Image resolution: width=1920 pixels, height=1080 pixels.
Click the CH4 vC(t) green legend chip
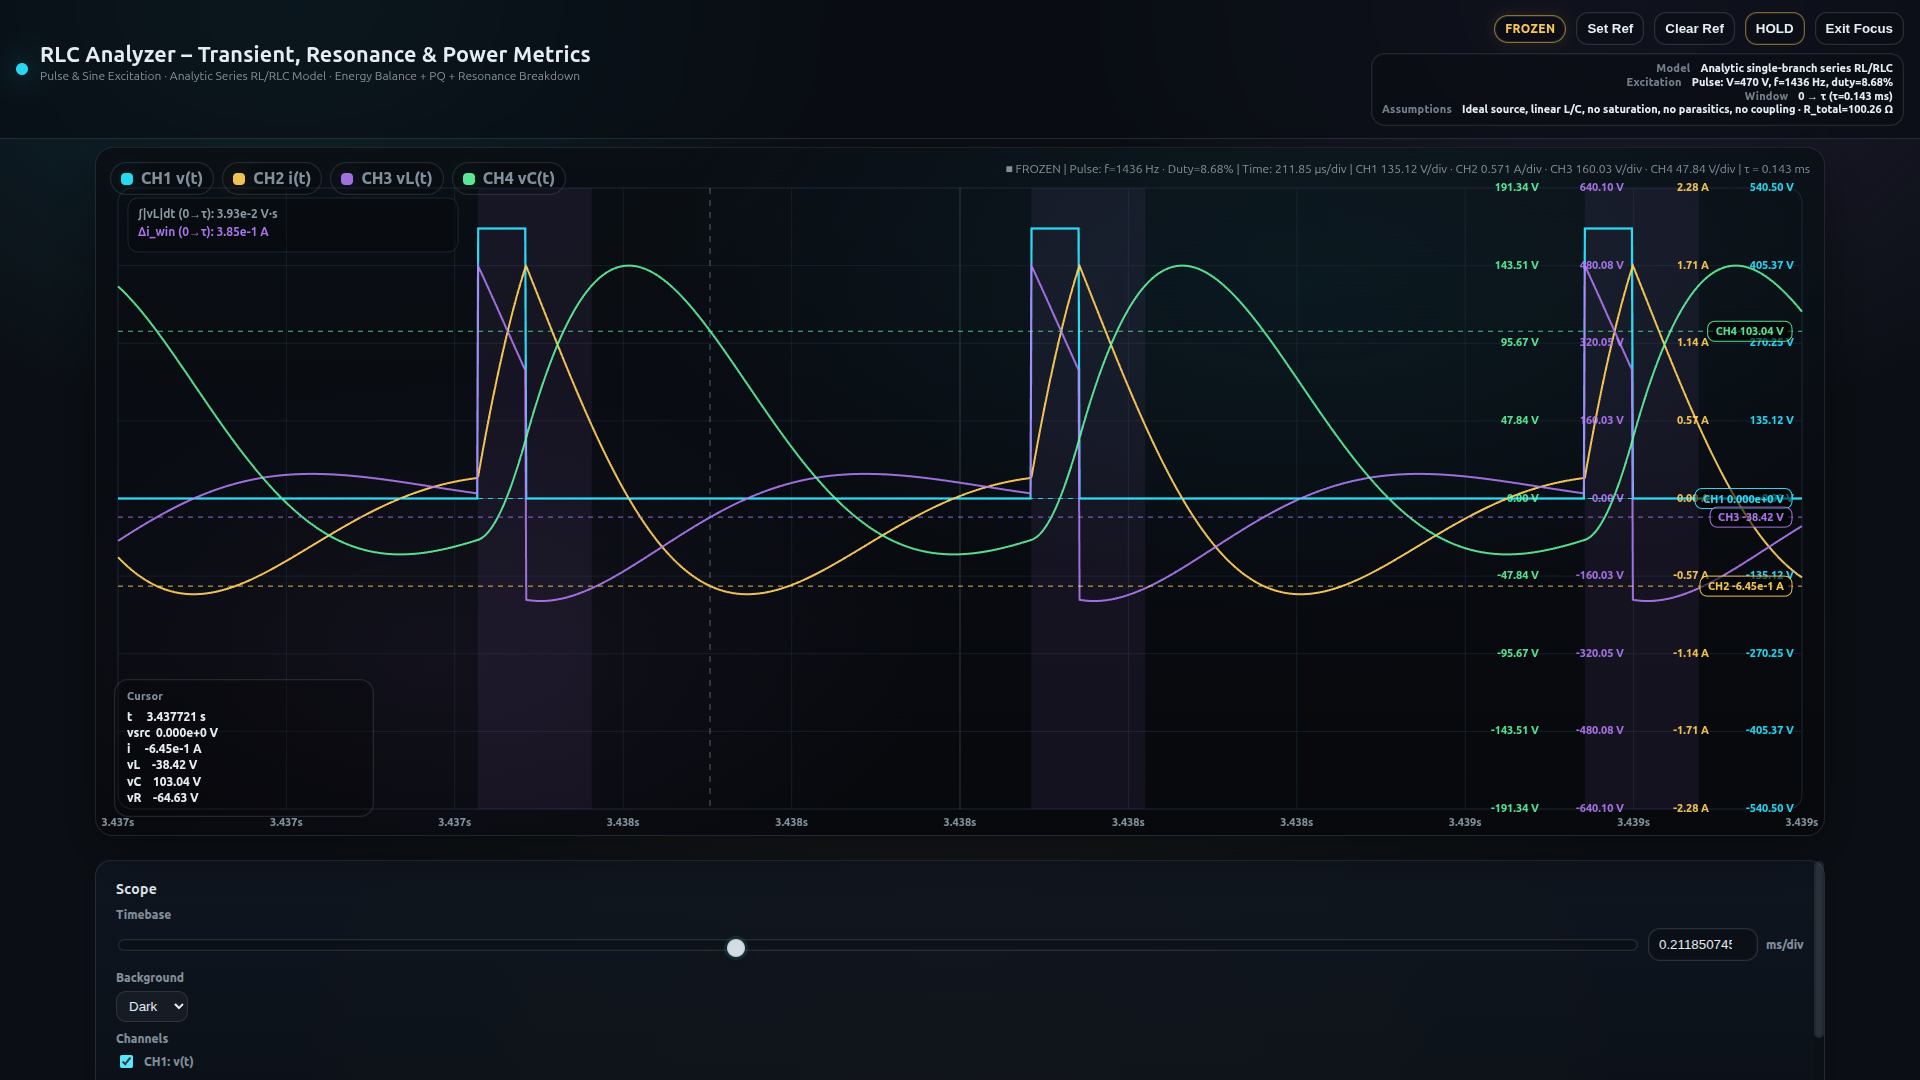tap(508, 178)
